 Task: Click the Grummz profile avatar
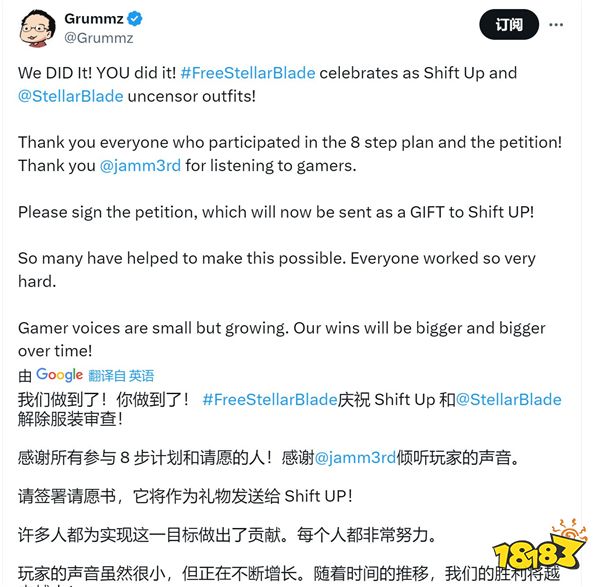pos(37,28)
